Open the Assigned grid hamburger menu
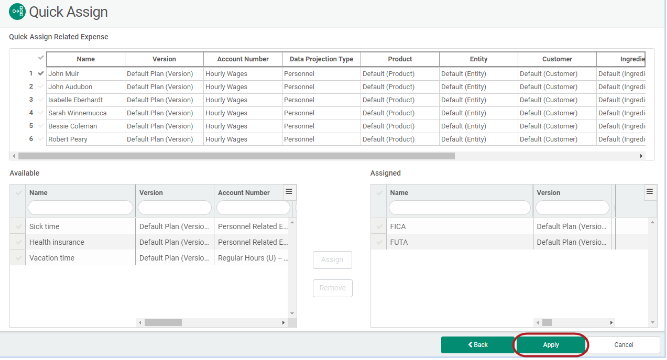Screen dimensions: 667x360 pos(650,192)
